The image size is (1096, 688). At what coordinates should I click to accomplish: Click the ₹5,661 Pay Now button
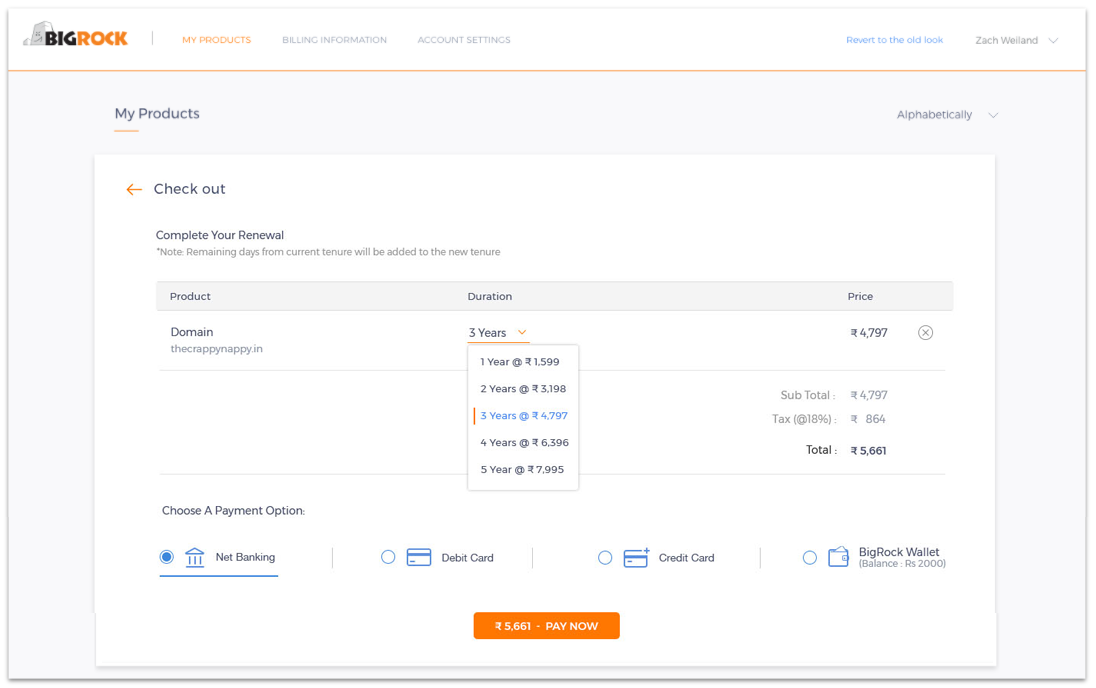[x=547, y=626]
